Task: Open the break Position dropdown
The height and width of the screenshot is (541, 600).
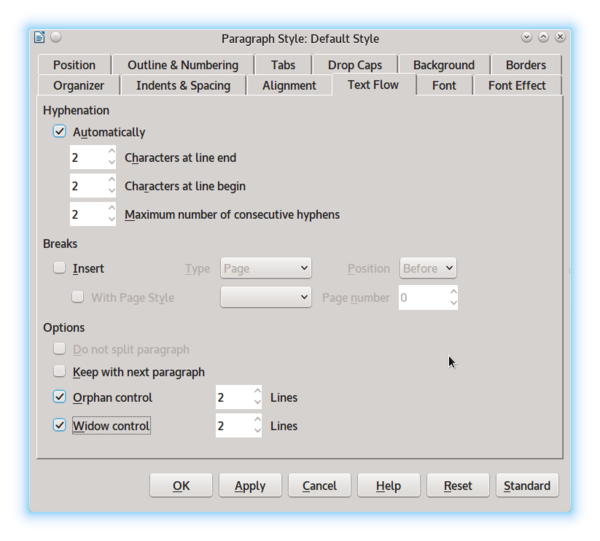Action: [x=428, y=268]
